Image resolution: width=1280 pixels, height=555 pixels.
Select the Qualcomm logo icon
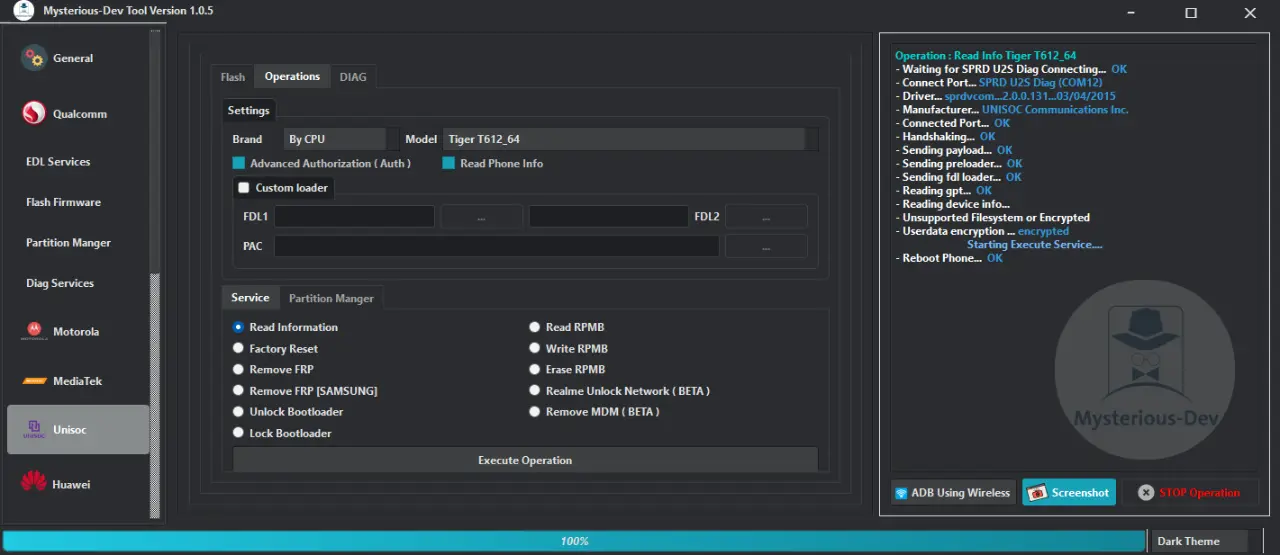(x=34, y=114)
